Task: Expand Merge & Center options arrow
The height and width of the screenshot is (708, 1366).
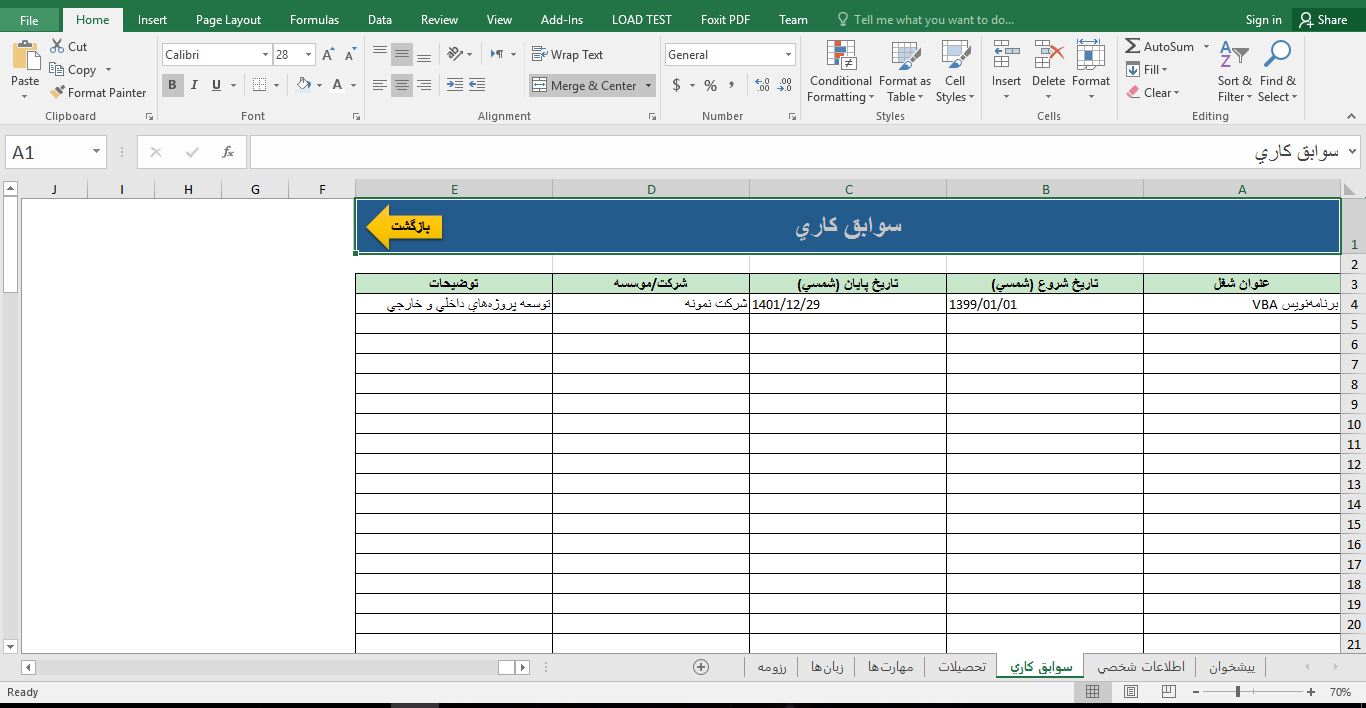Action: 648,86
